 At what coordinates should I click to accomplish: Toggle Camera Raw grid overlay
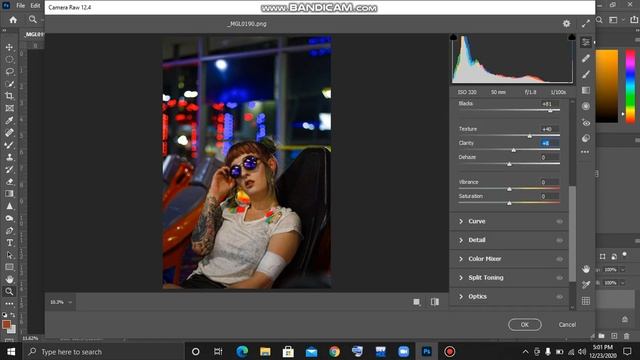(586, 301)
